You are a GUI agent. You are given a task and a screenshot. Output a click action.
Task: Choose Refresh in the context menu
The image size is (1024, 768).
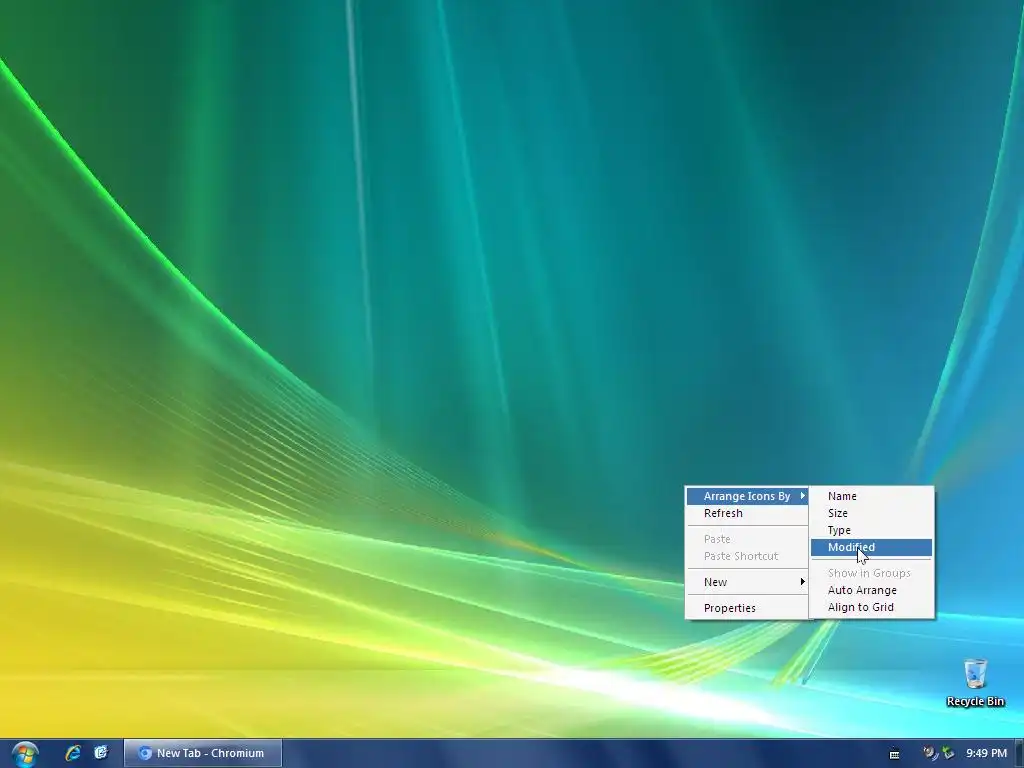pos(747,513)
